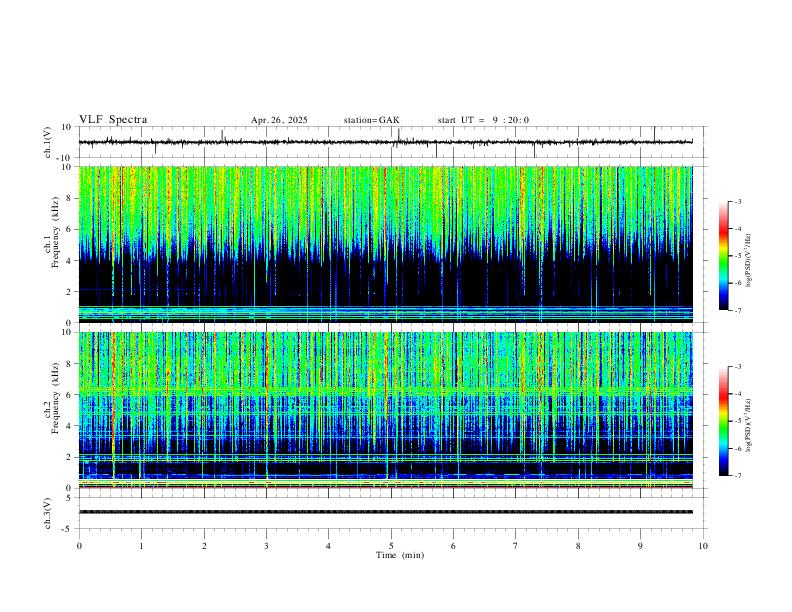
Task: Click the 'ch.1(V)' axis label
Action: (48, 142)
